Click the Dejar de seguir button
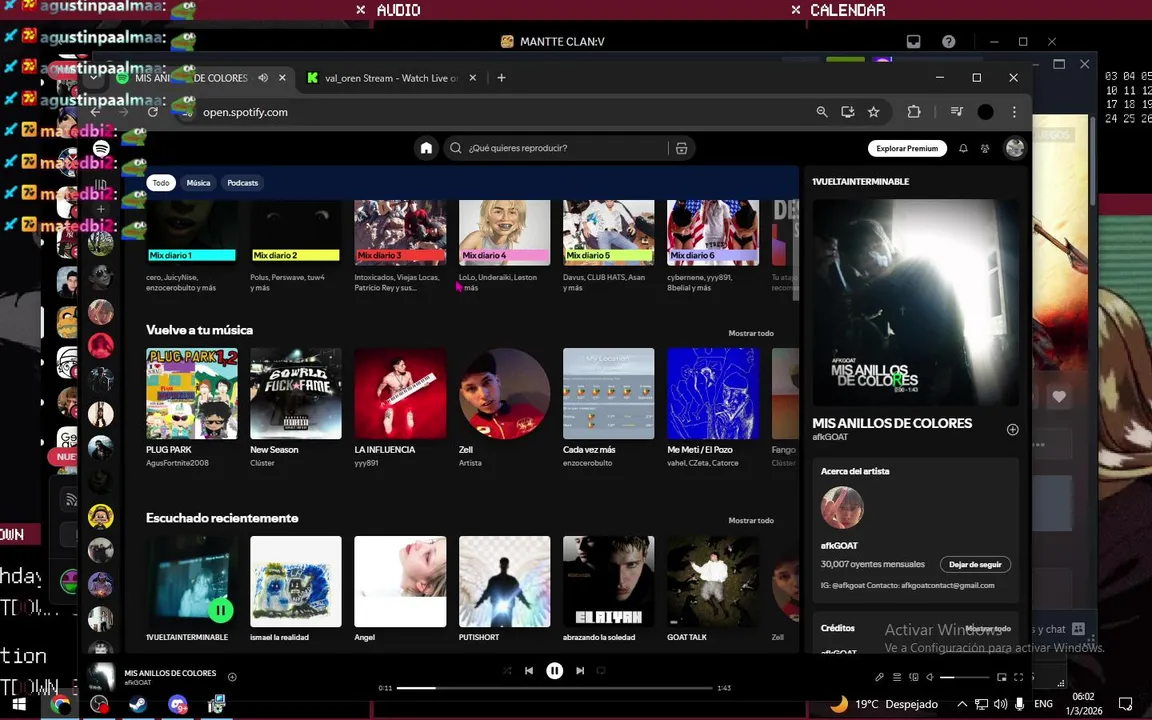The image size is (1152, 720). (975, 564)
